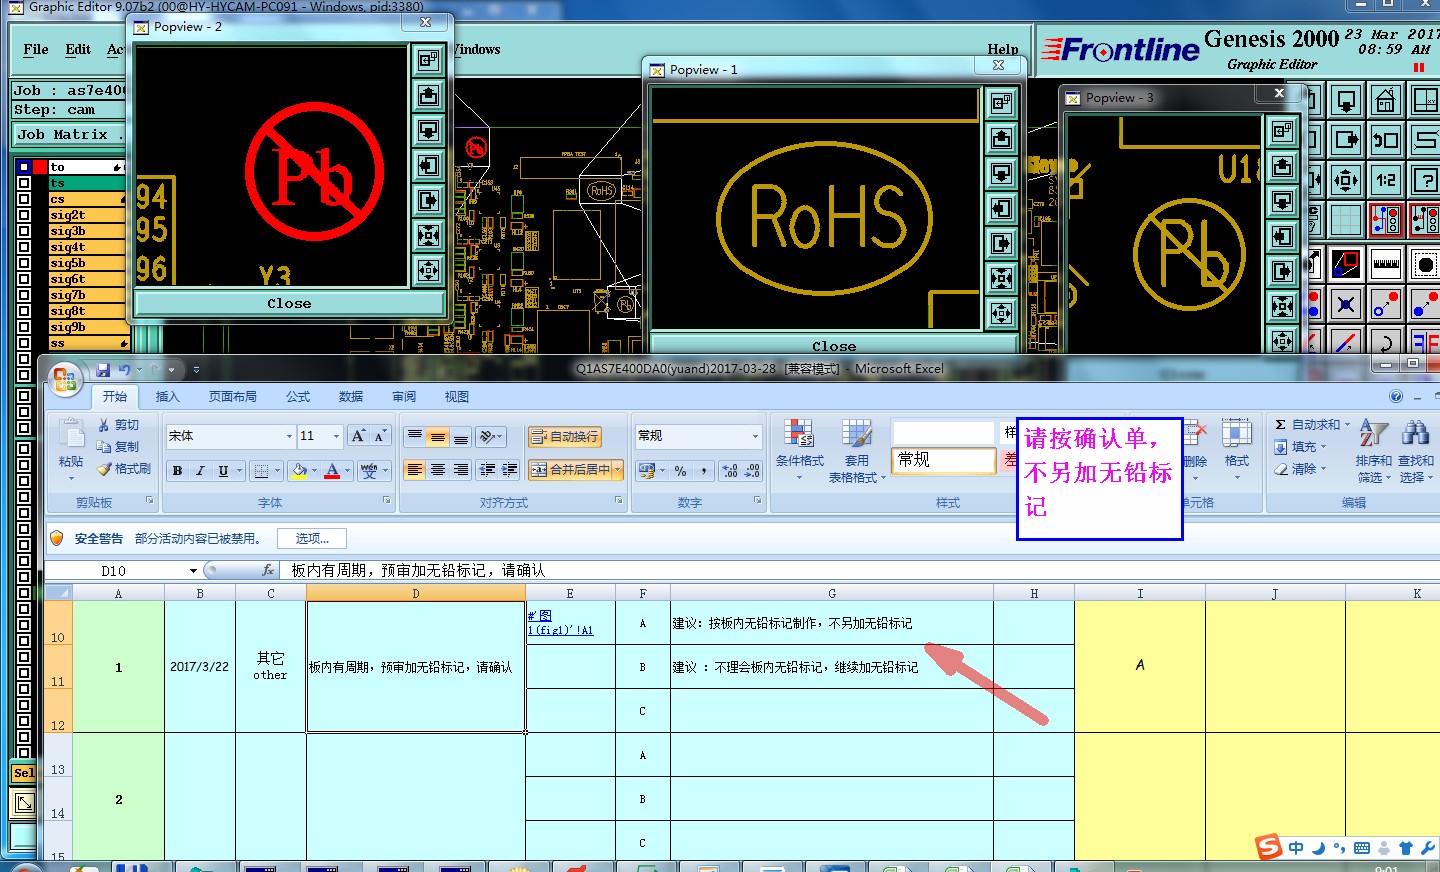This screenshot has width=1440, height=872.
Task: Open font name dropdown showing 宋体
Action: [289, 436]
